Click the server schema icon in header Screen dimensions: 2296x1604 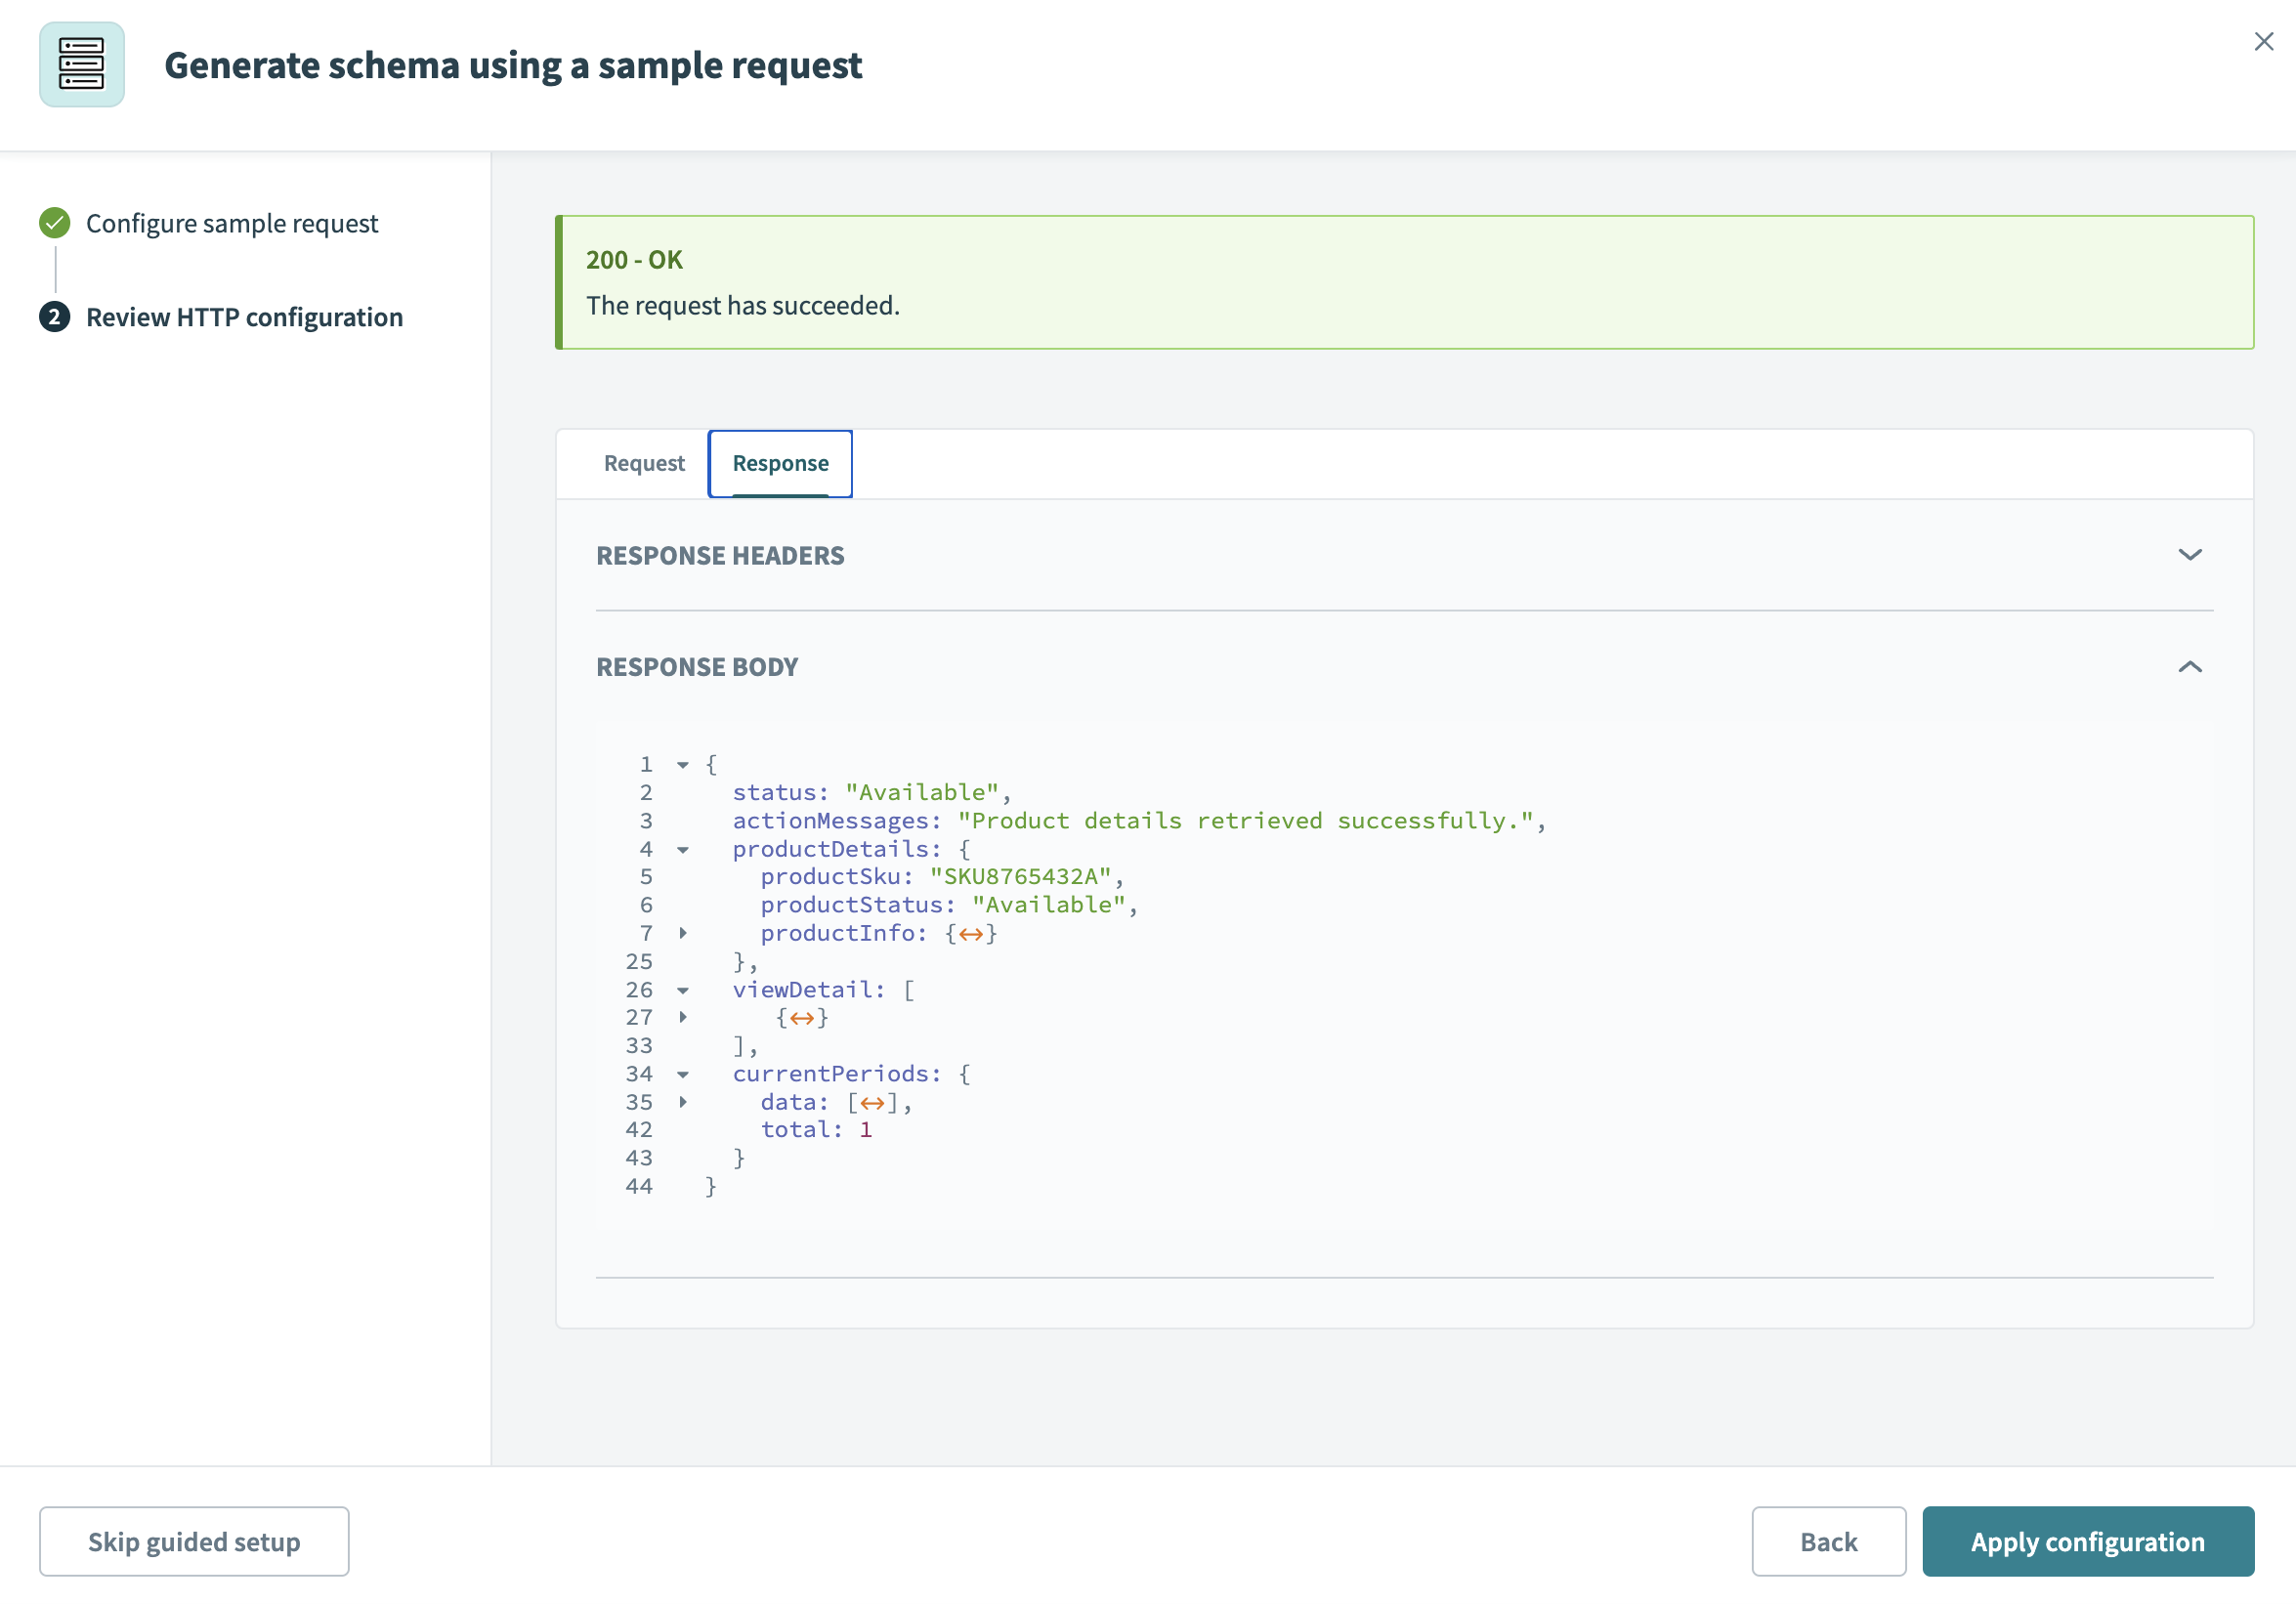[82, 65]
